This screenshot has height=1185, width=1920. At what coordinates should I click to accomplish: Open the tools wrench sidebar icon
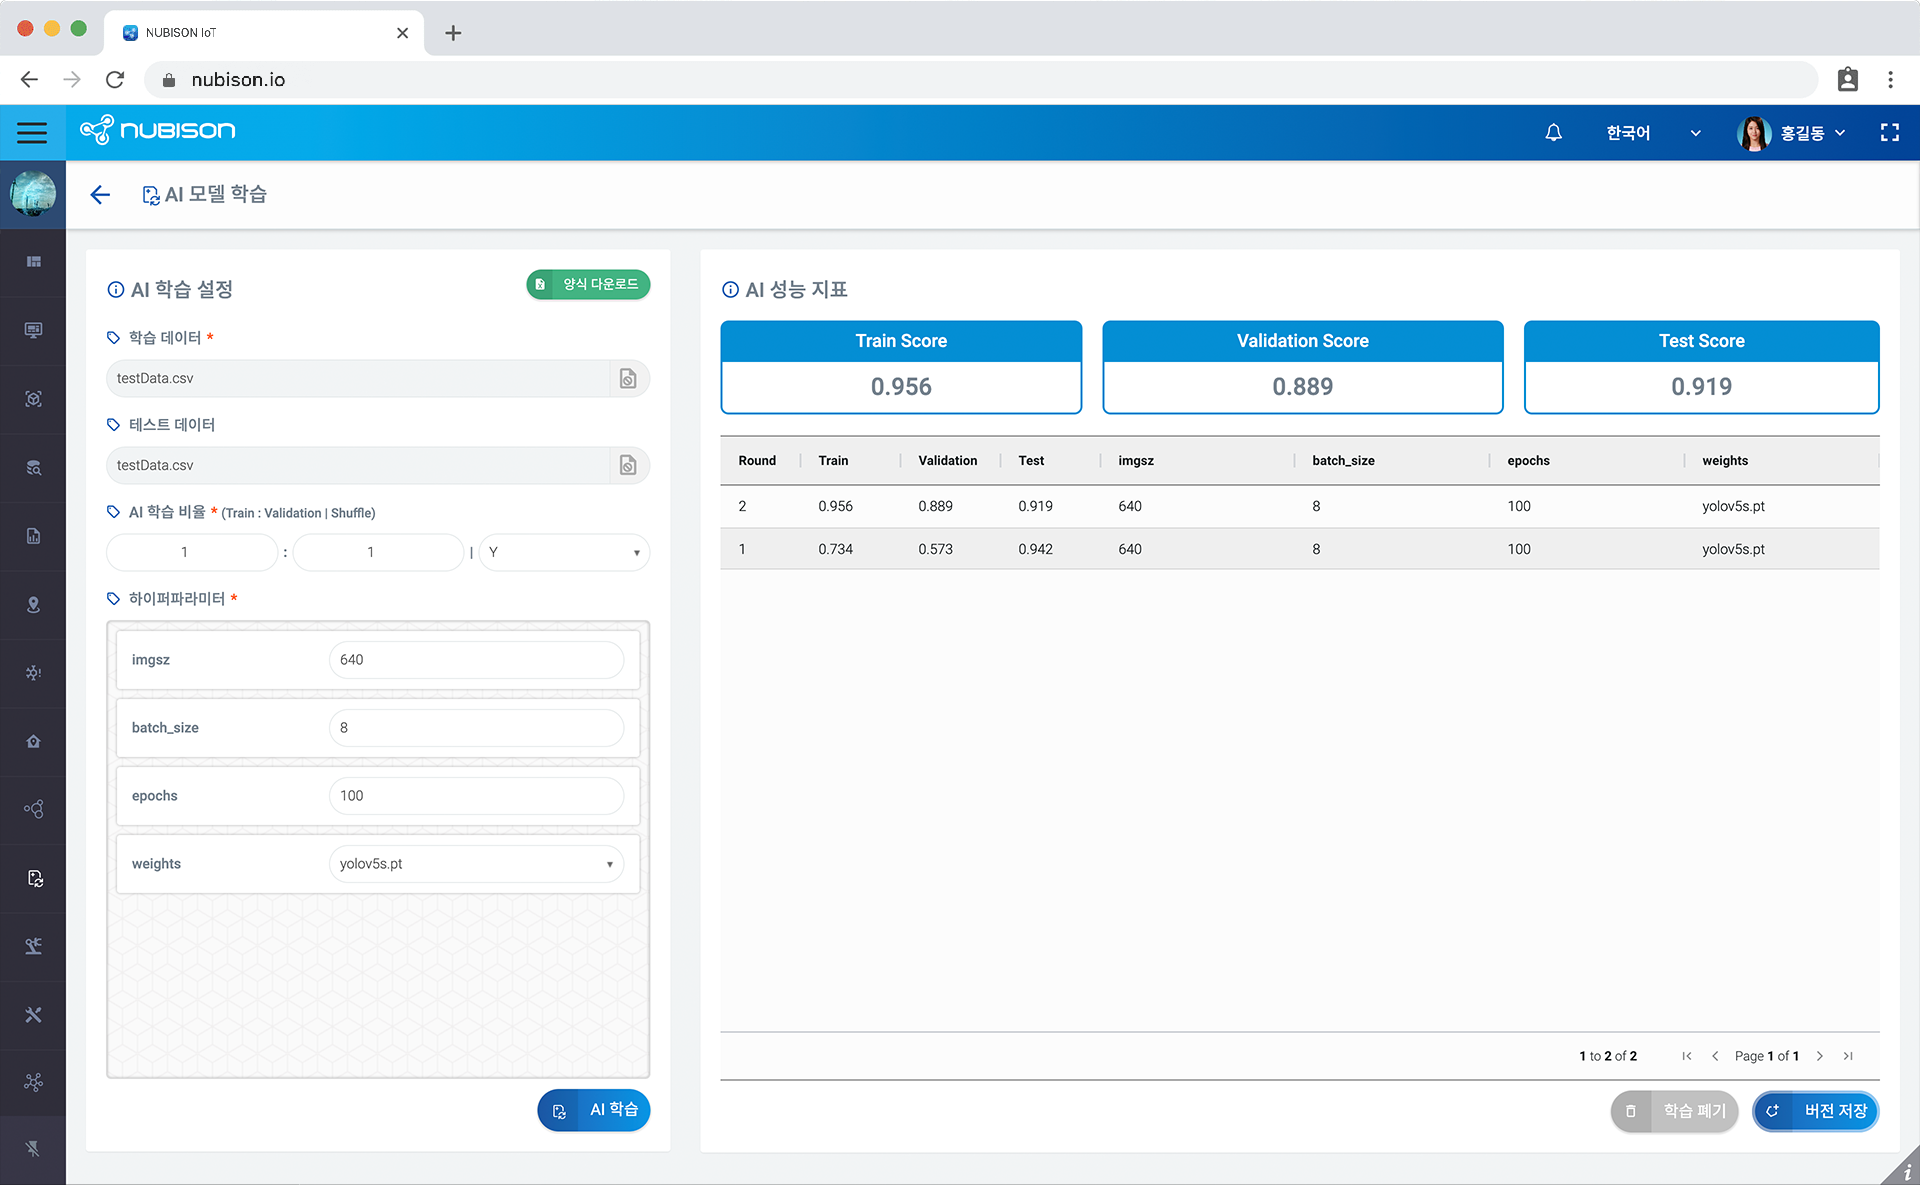click(x=33, y=1014)
